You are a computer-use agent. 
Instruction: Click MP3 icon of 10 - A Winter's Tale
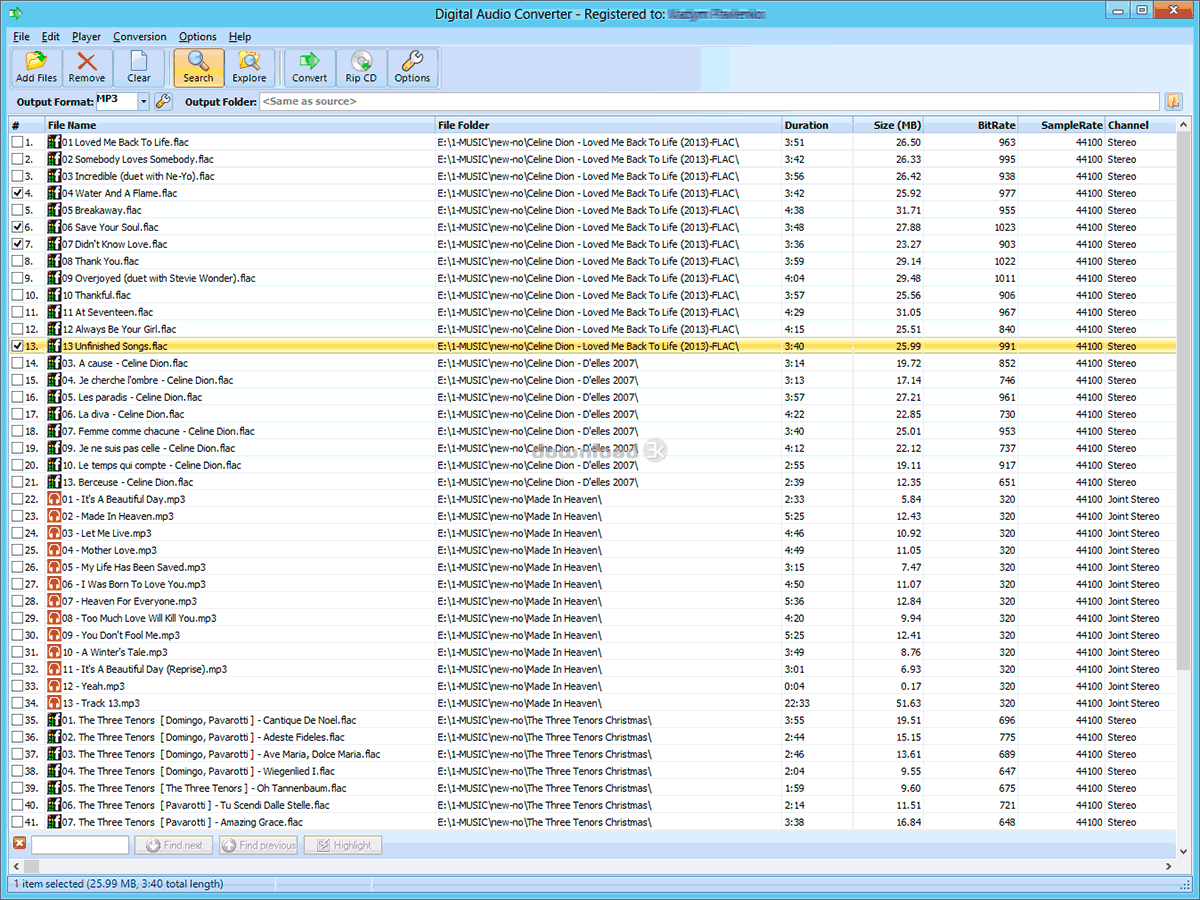54,652
